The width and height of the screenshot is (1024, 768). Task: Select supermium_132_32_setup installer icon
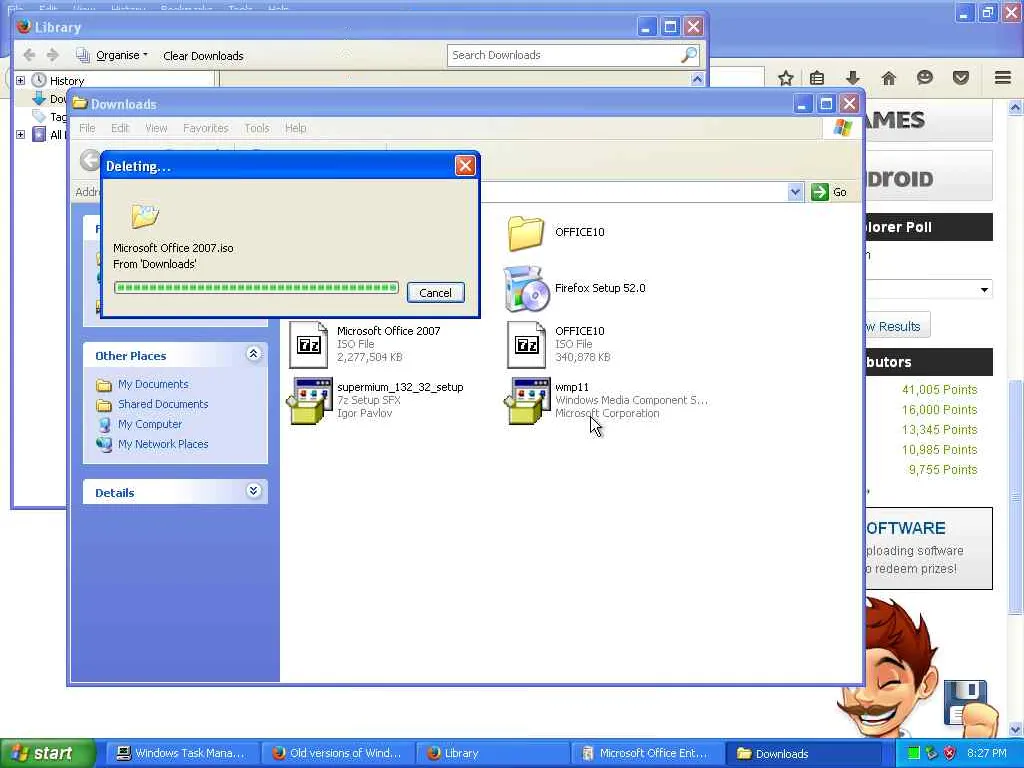pyautogui.click(x=308, y=401)
